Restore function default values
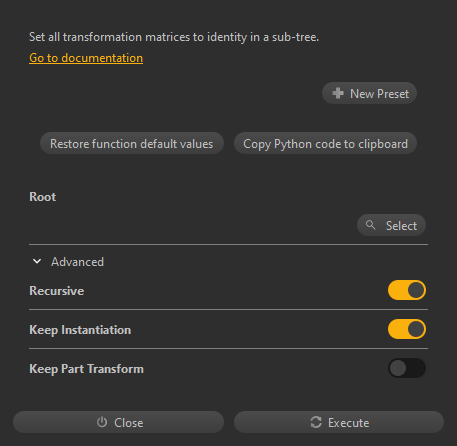Screen dimensions: 457x446 pos(132,143)
